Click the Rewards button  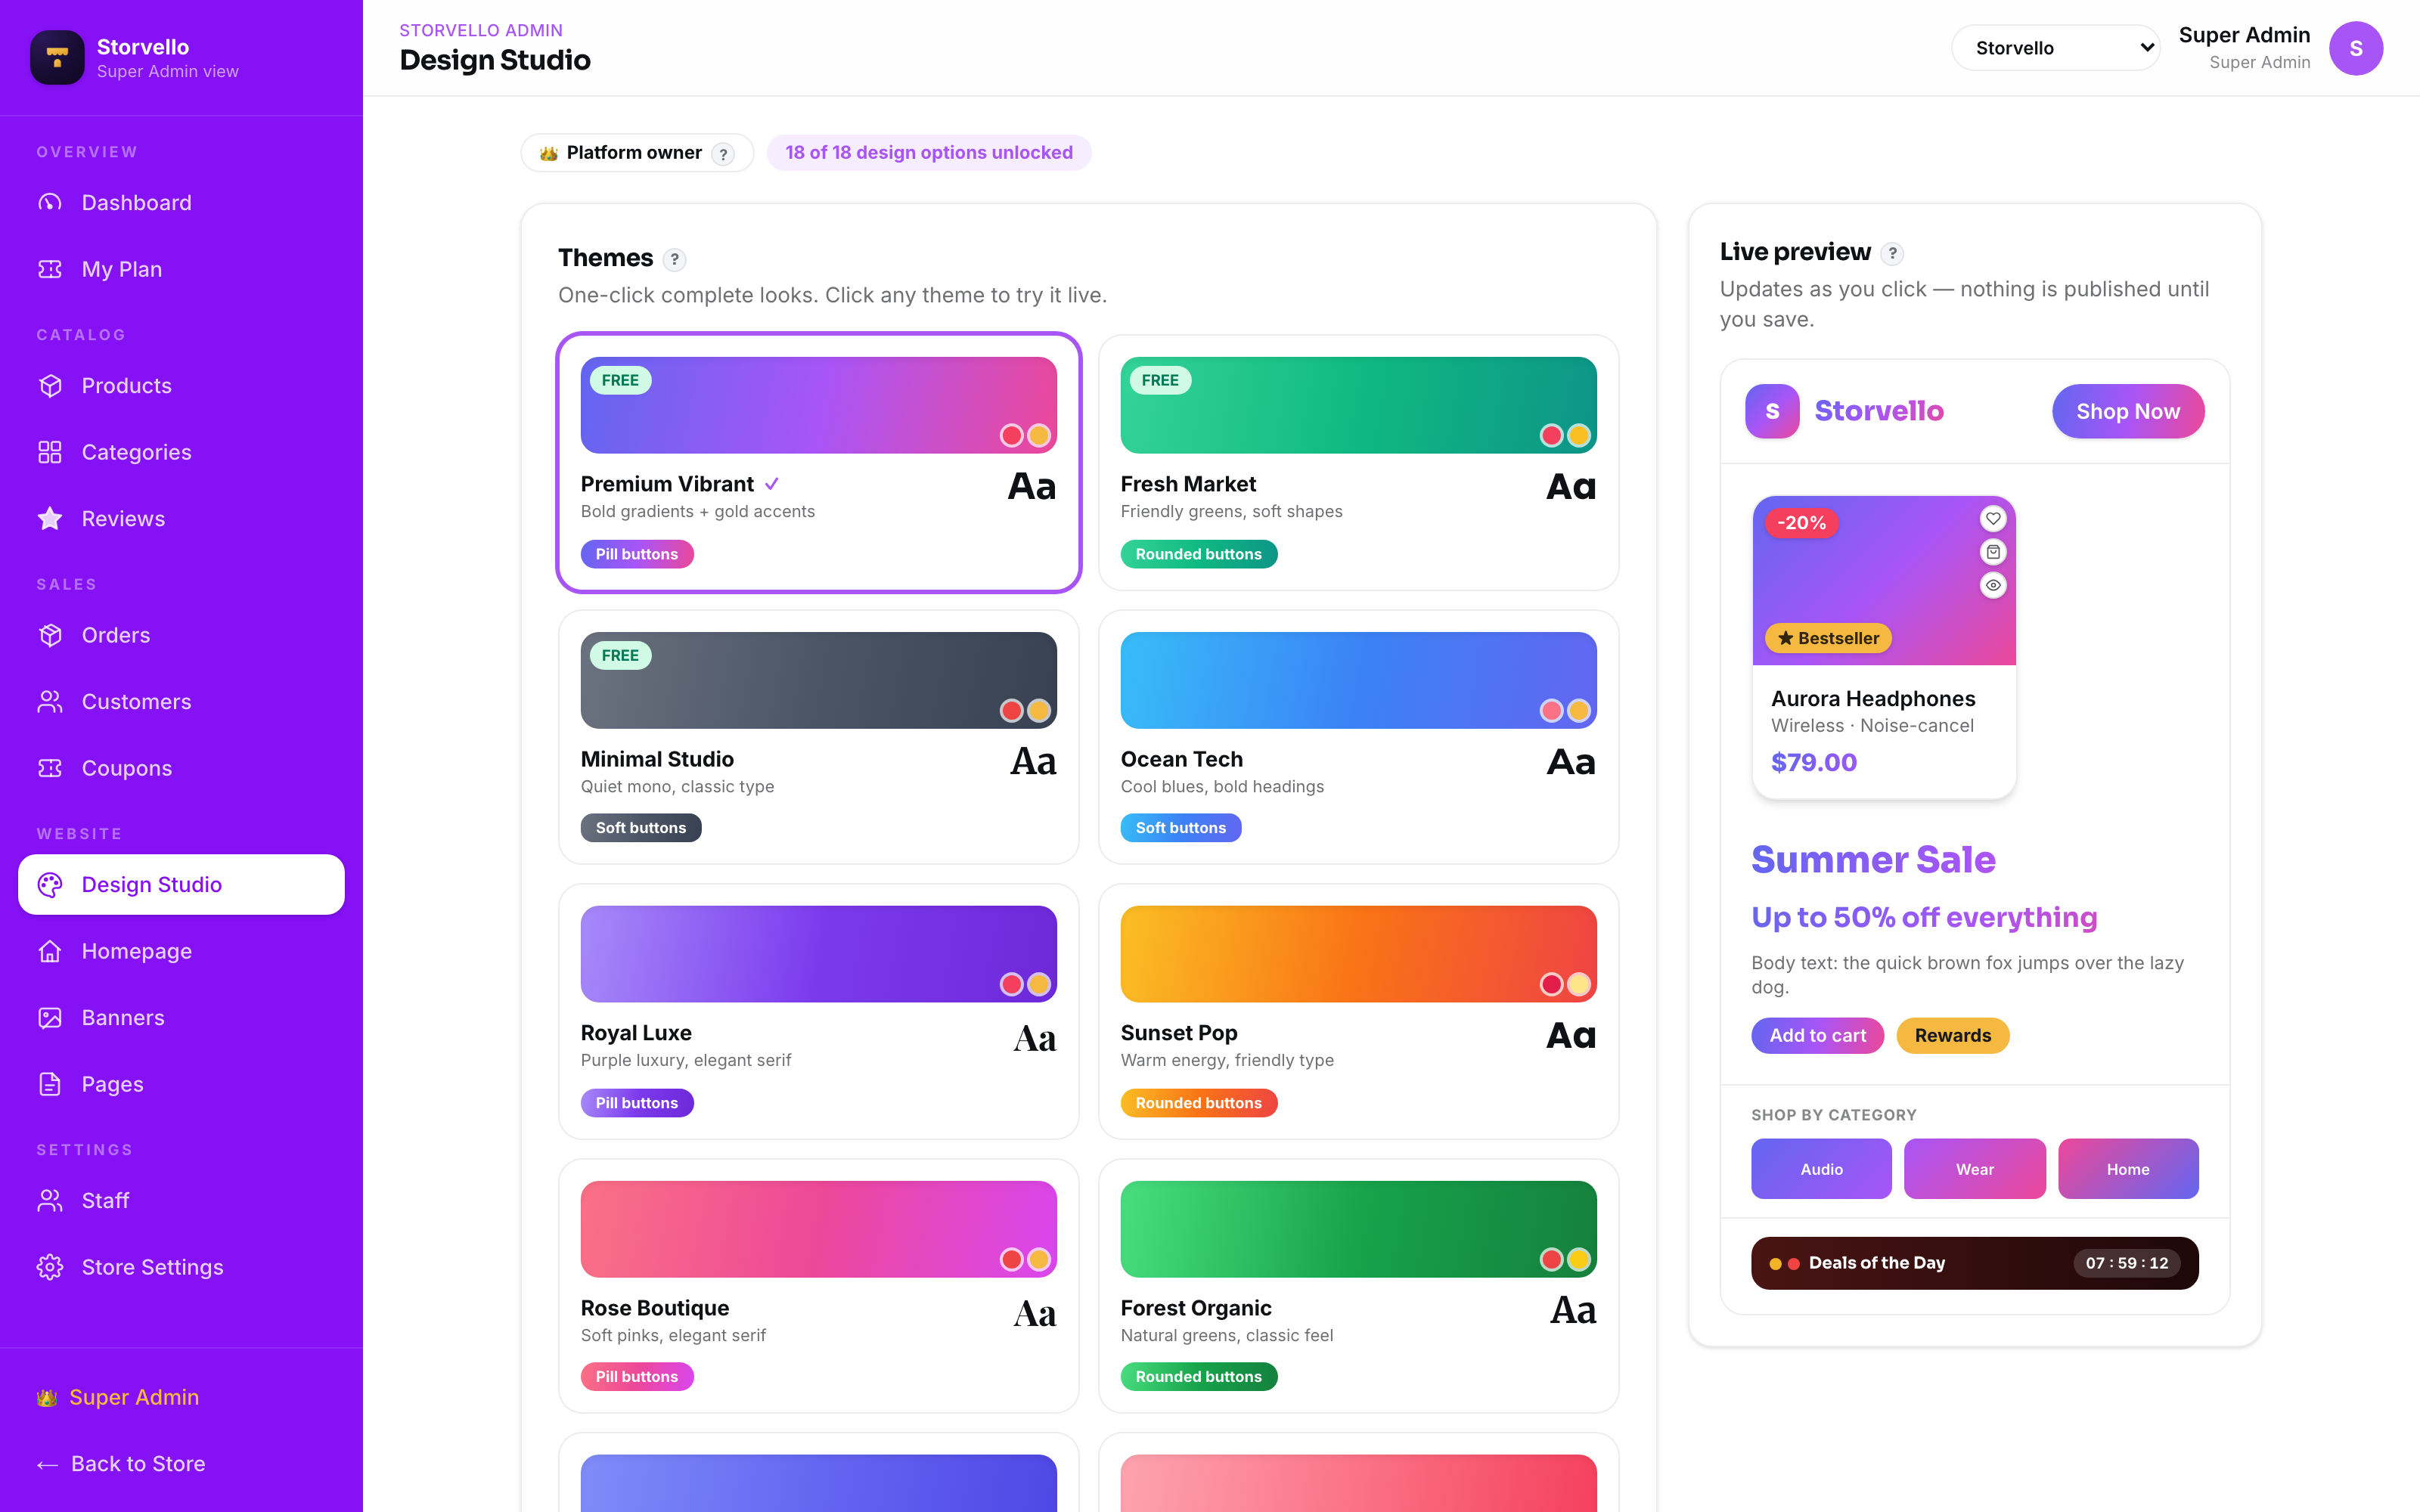(x=1952, y=1035)
